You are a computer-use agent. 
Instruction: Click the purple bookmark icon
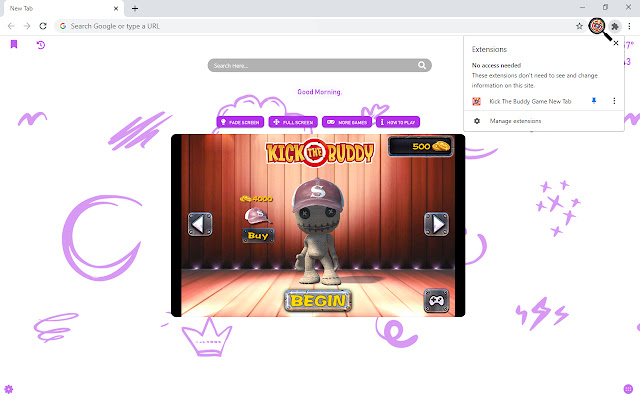[14, 44]
